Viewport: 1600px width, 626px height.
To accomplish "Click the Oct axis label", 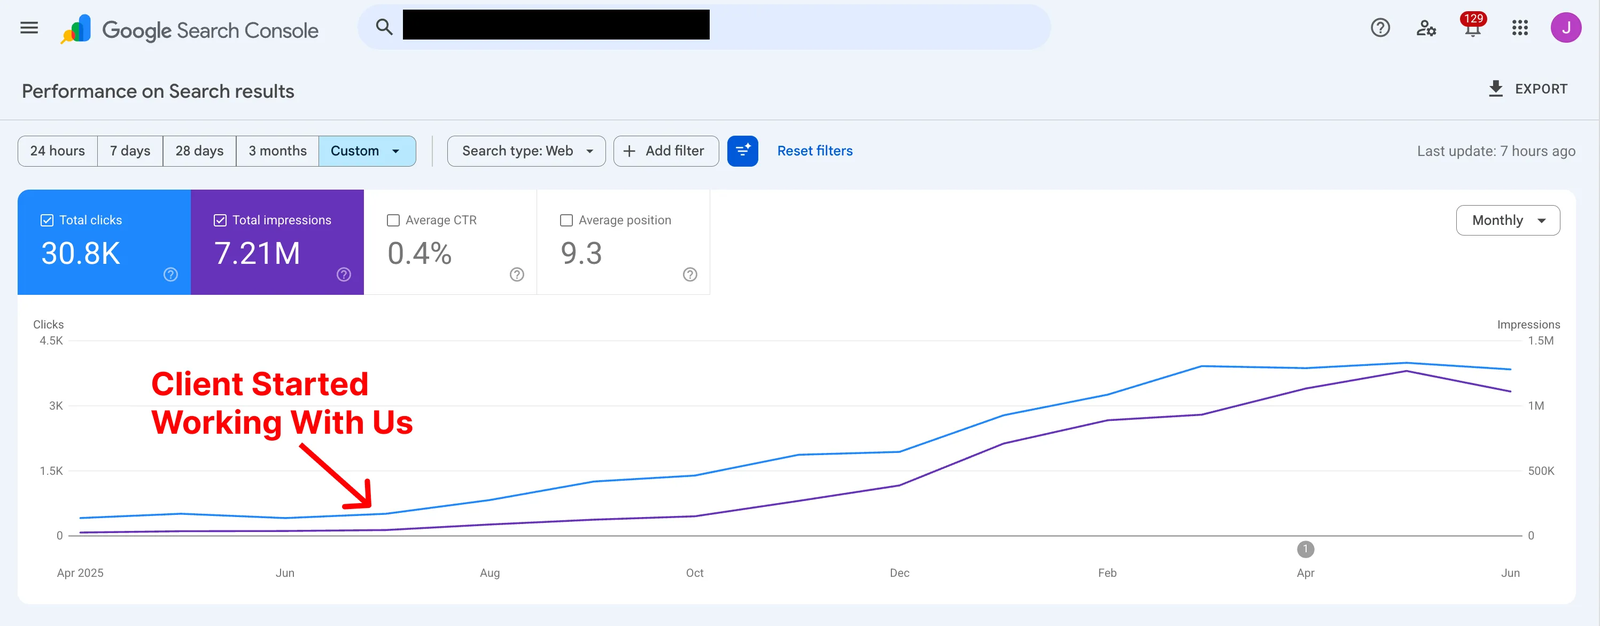I will pyautogui.click(x=695, y=573).
